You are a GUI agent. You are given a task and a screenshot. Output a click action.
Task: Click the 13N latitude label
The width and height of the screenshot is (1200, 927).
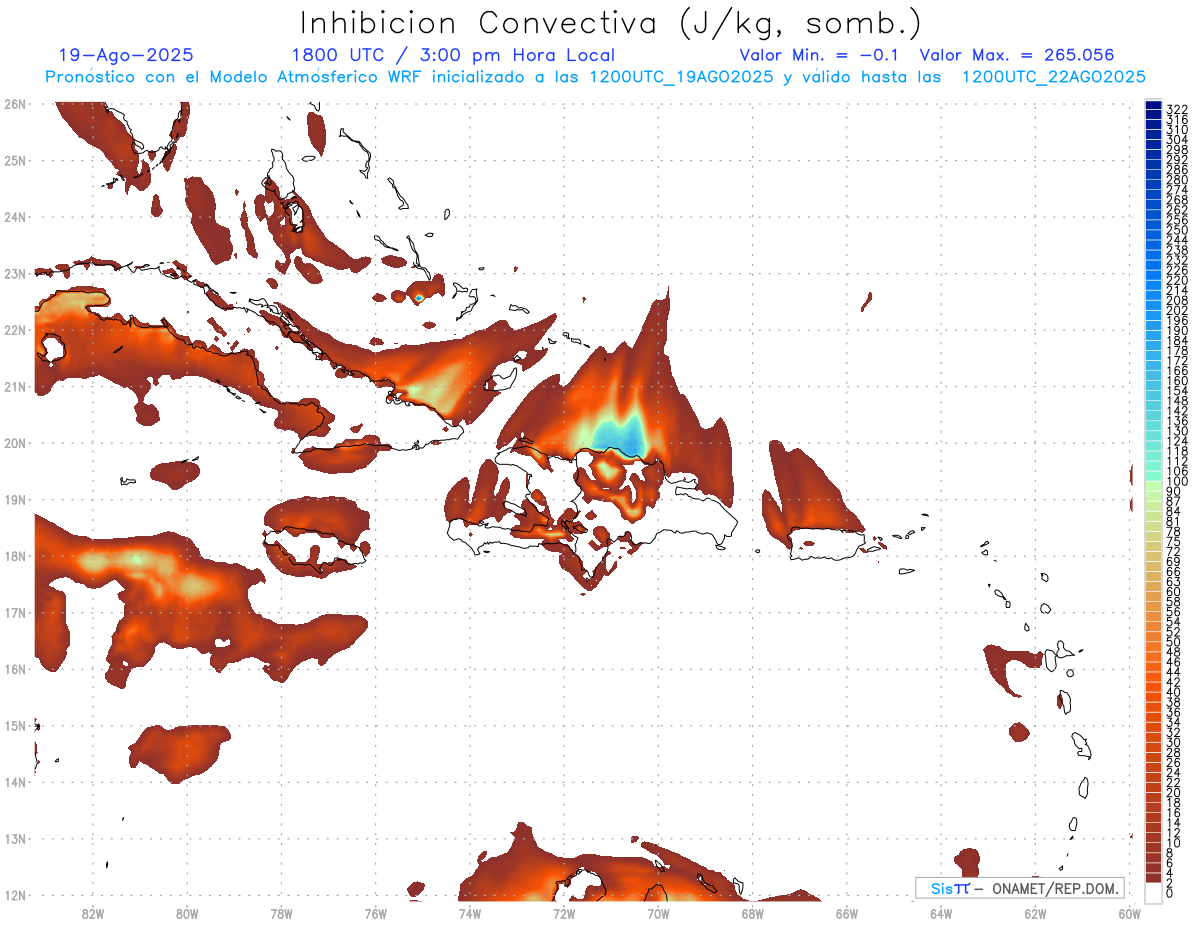(x=14, y=838)
